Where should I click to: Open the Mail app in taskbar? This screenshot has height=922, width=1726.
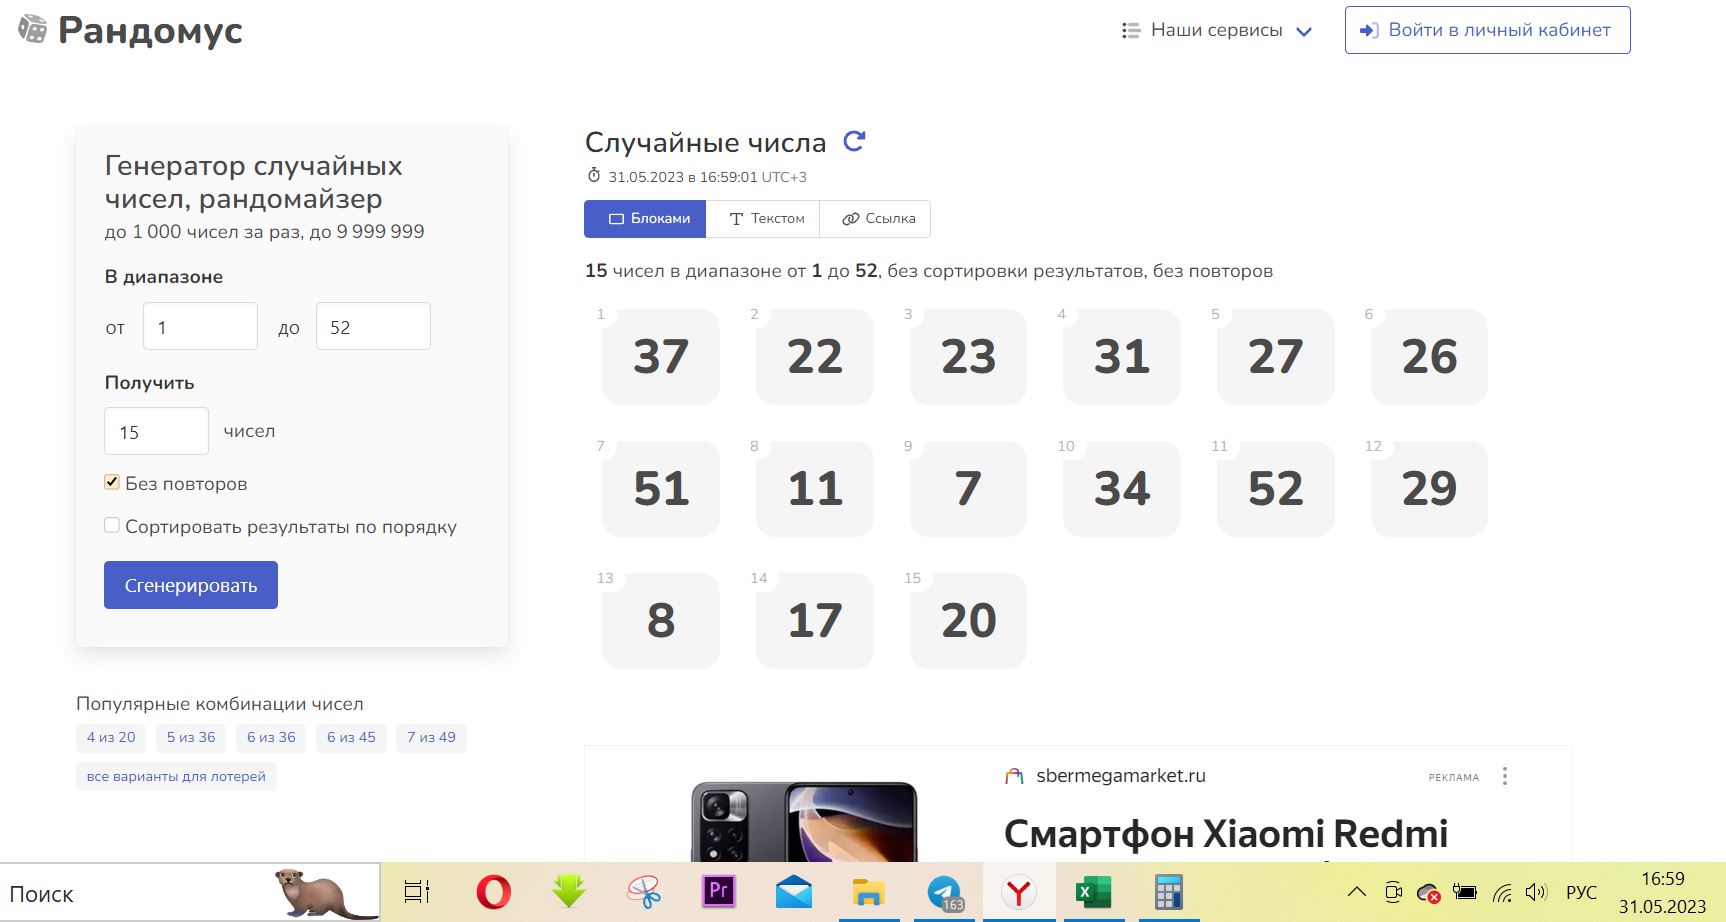click(794, 892)
